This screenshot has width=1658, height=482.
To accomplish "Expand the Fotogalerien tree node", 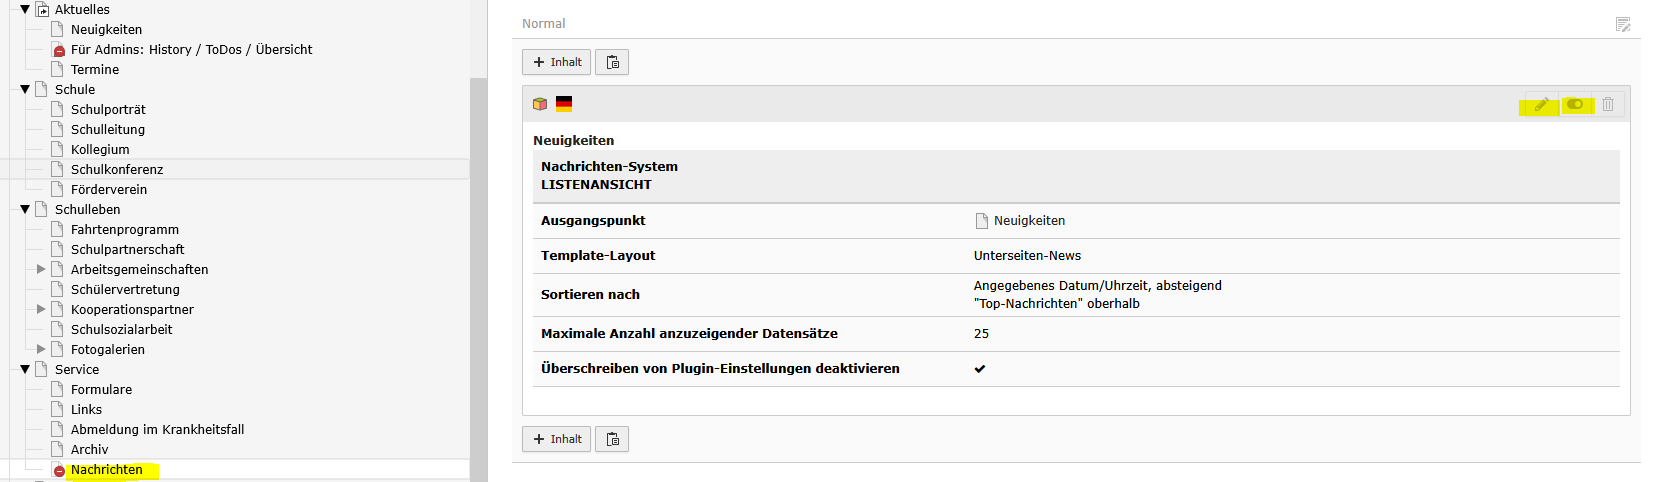I will 41,349.
